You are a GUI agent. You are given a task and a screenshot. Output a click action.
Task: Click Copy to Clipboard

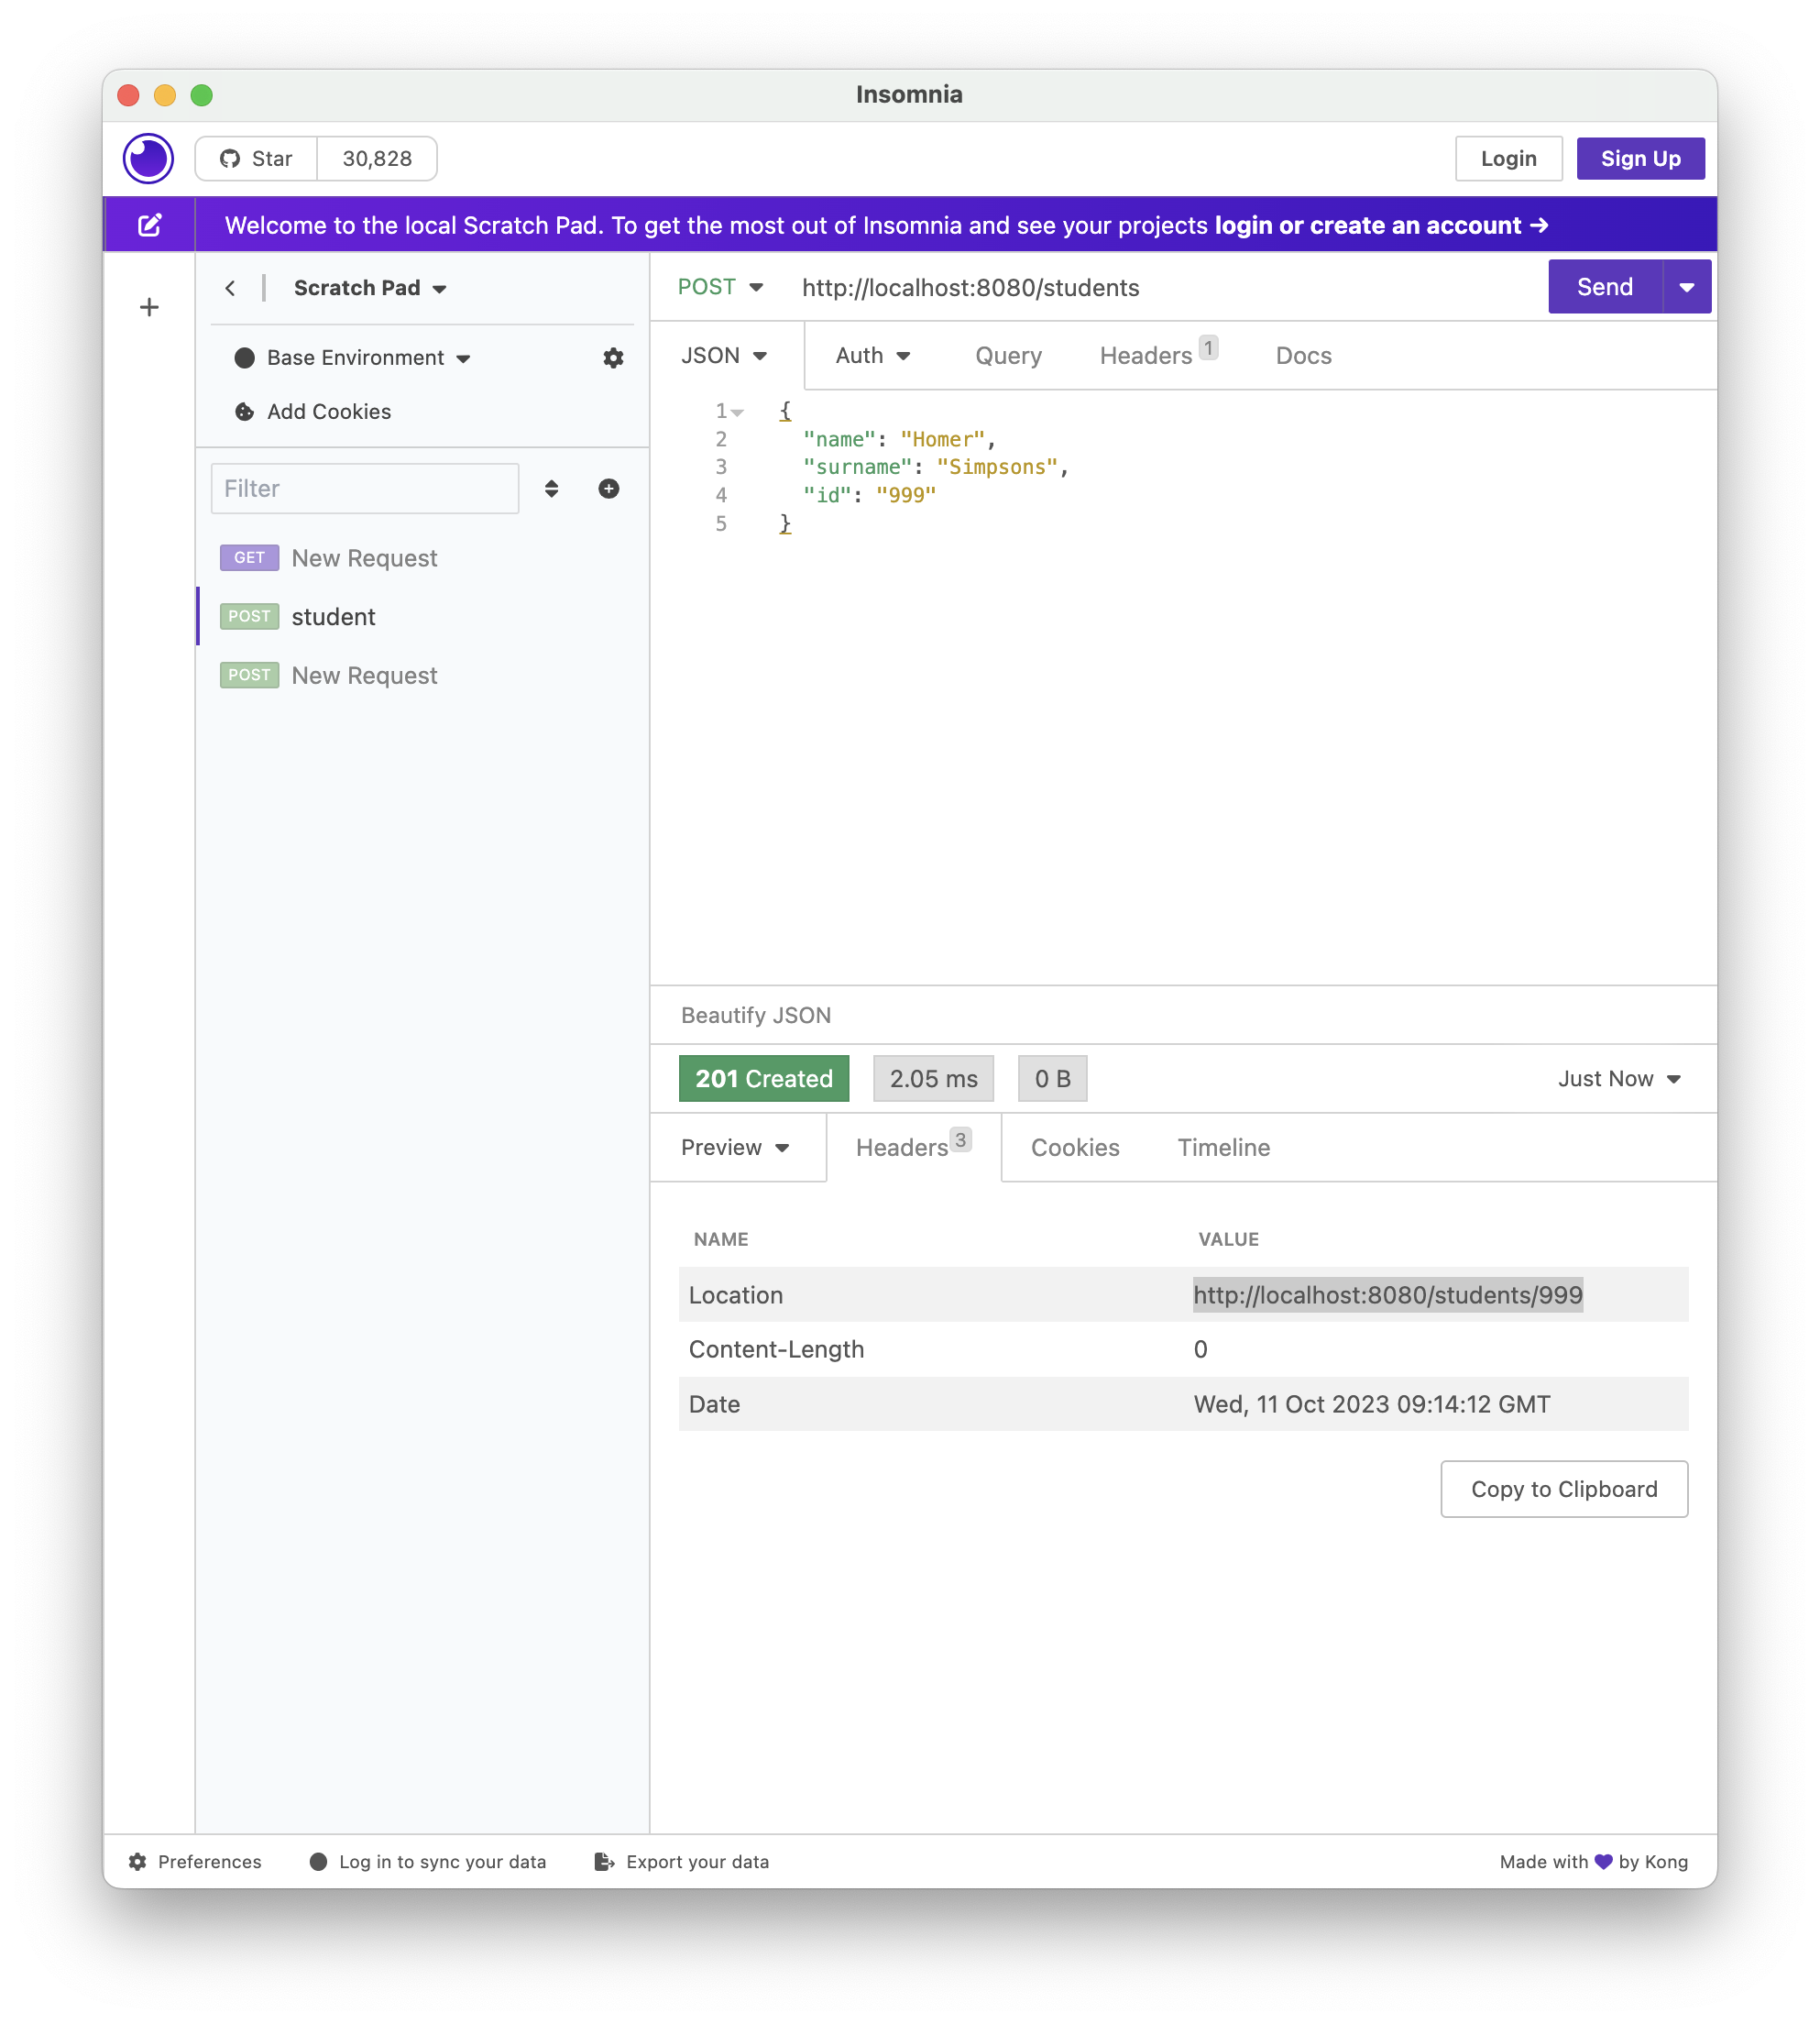tap(1564, 1489)
